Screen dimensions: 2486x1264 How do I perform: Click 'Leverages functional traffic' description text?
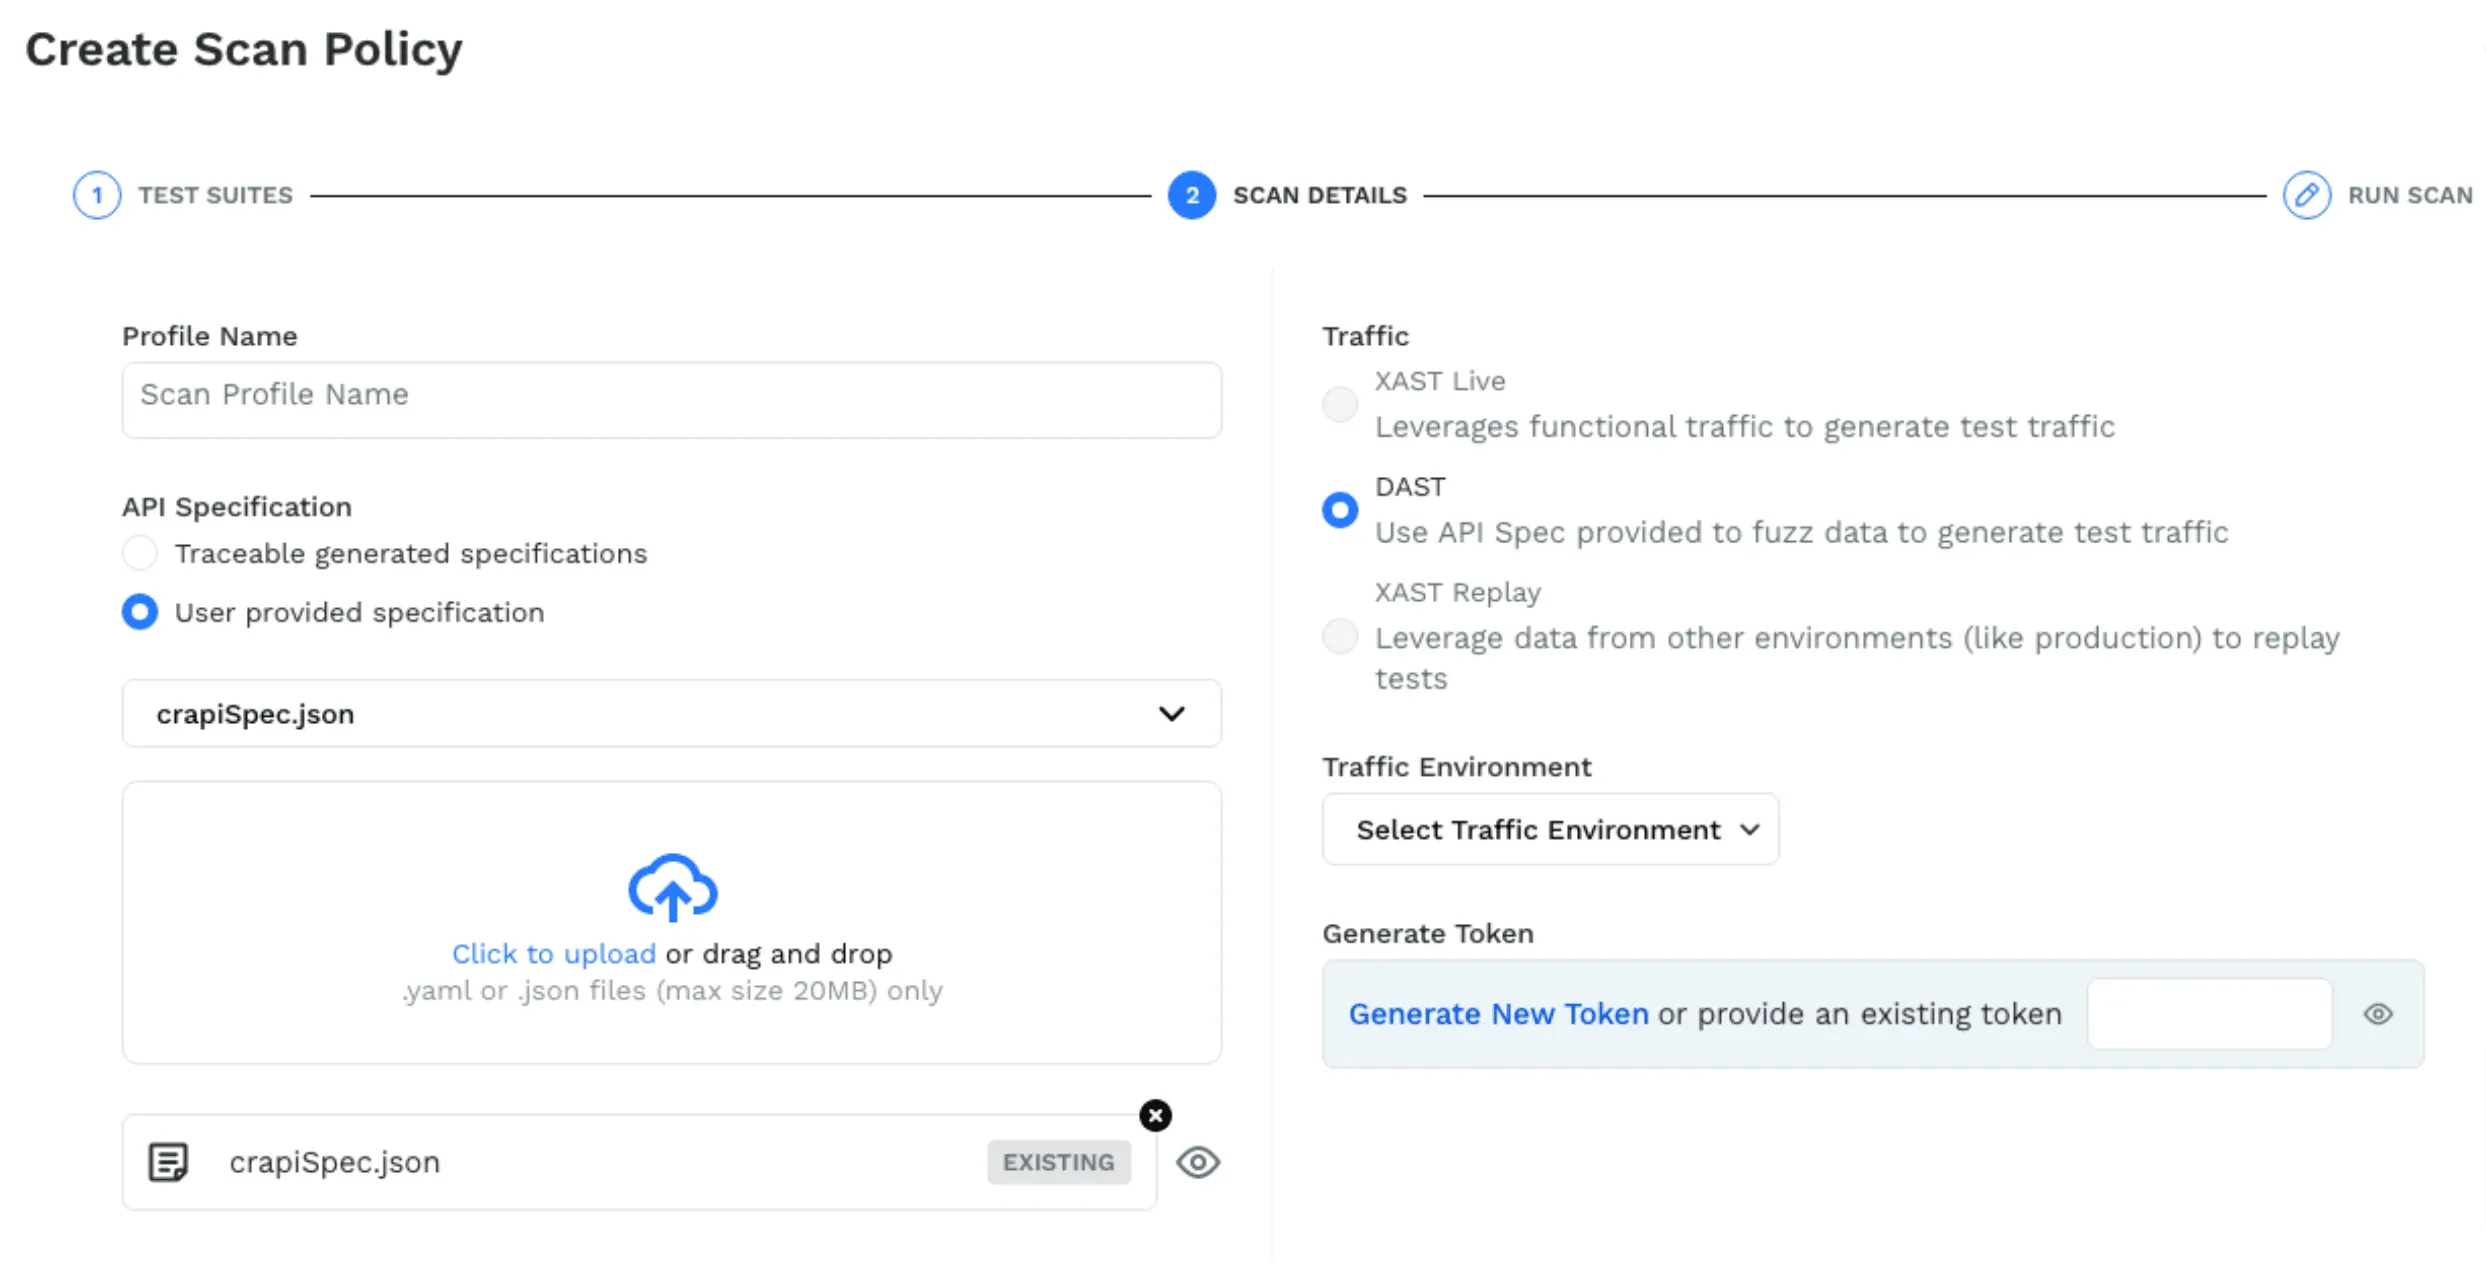[x=1744, y=427]
